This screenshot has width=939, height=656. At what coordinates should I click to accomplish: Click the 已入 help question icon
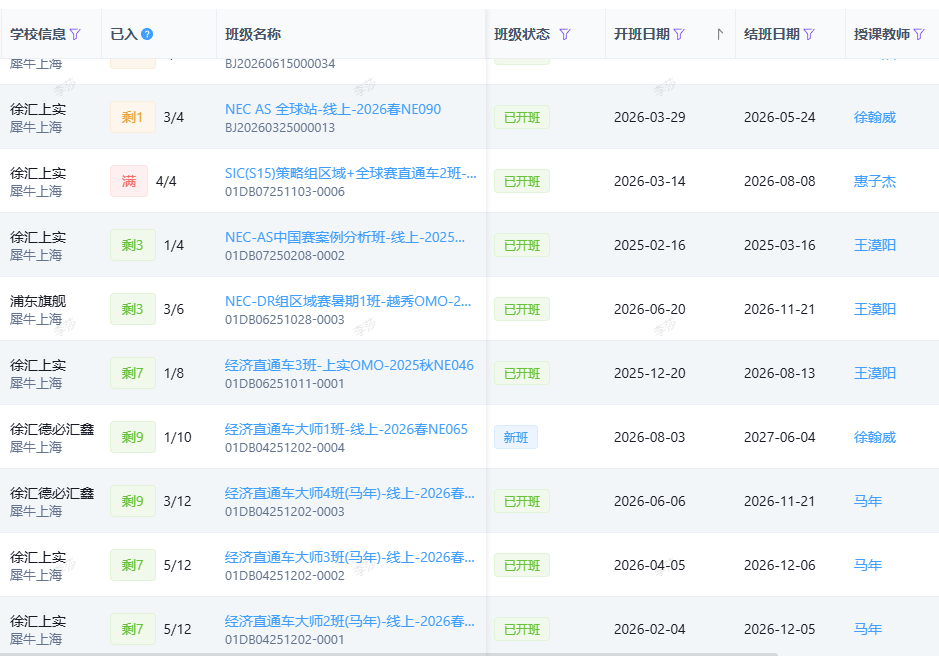click(147, 34)
